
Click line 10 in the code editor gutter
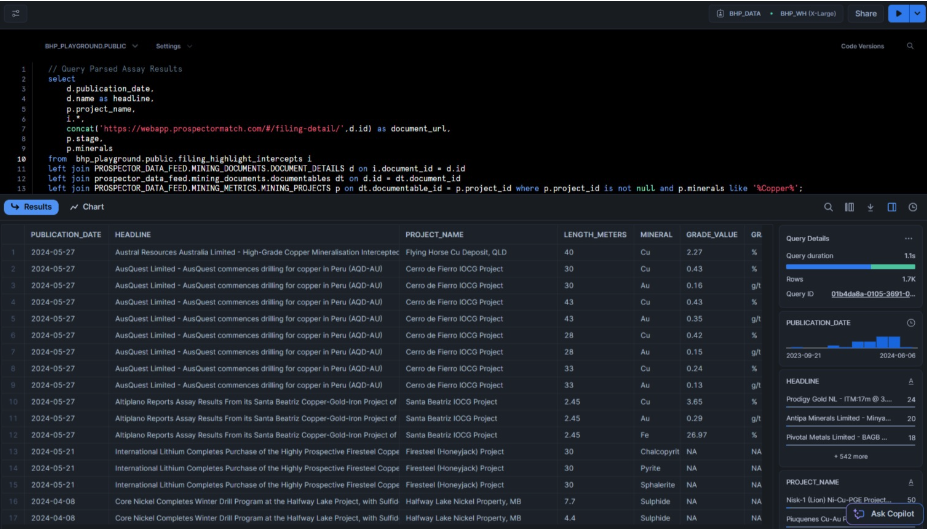pyautogui.click(x=21, y=159)
